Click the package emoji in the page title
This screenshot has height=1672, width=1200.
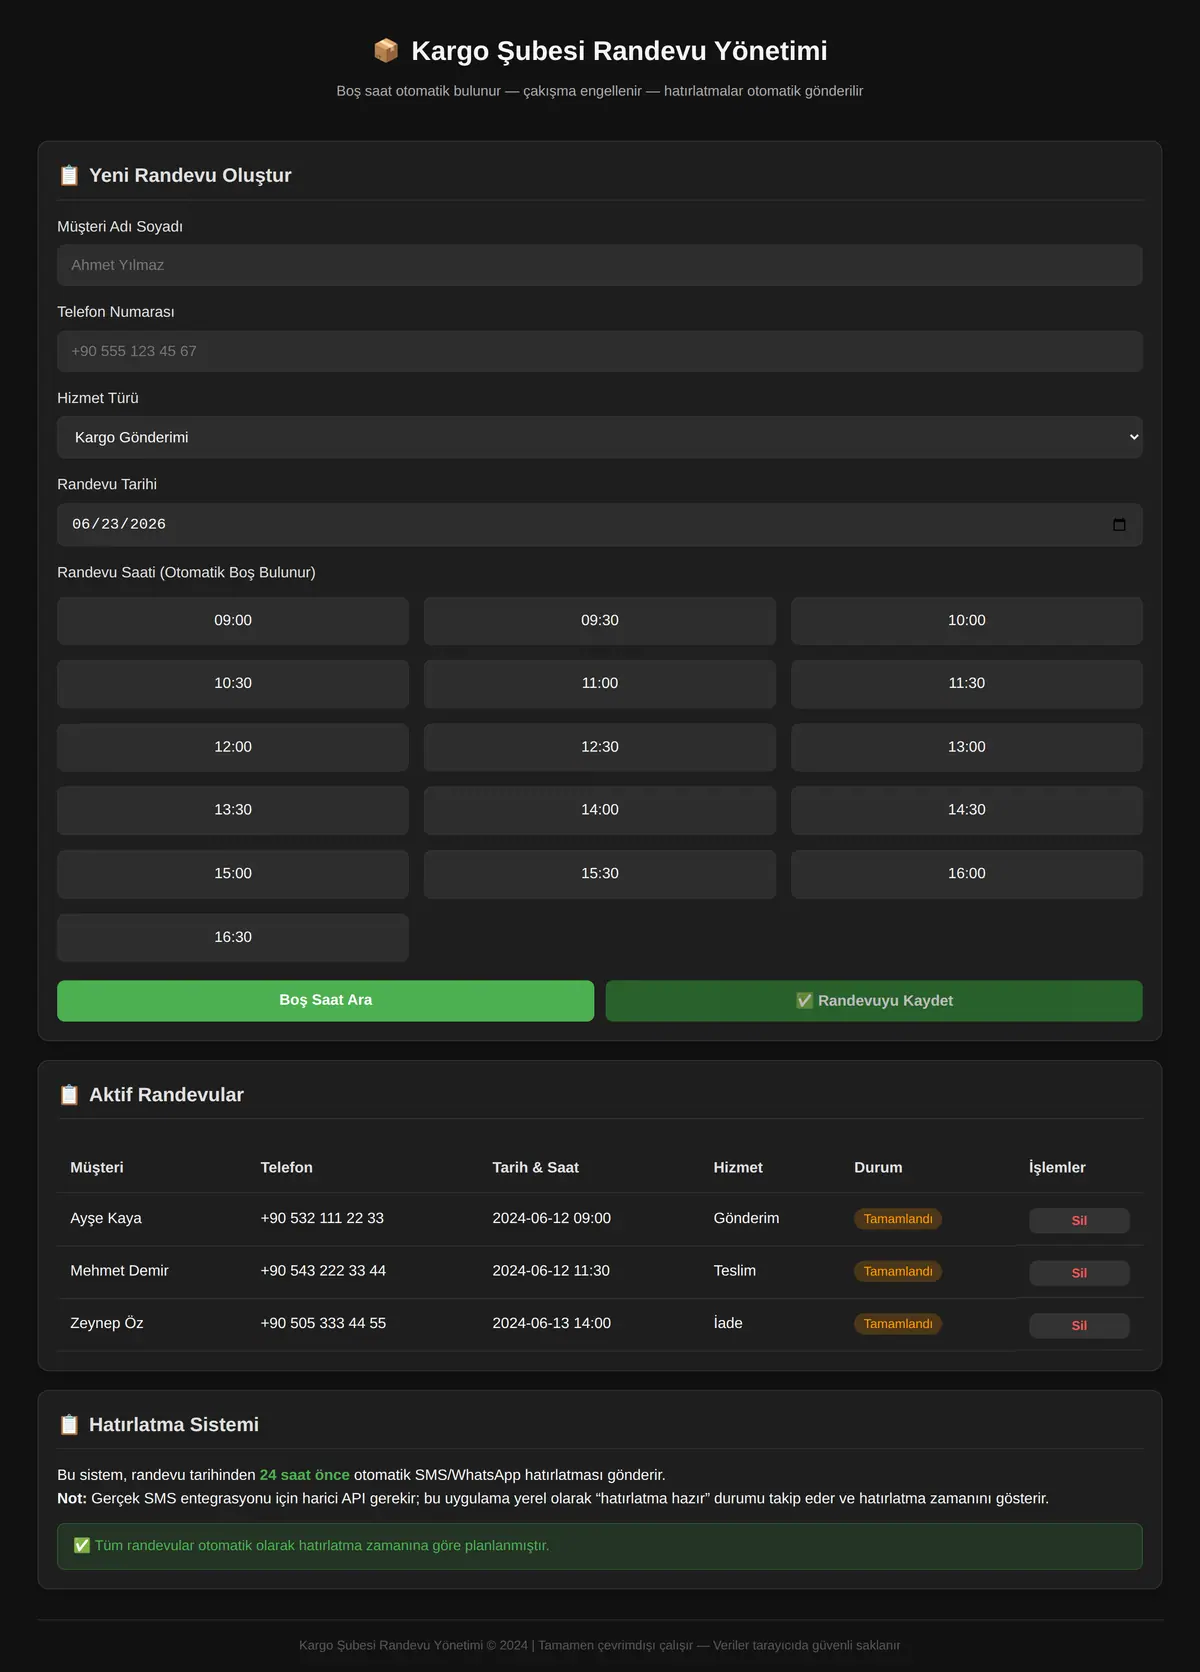(x=386, y=51)
